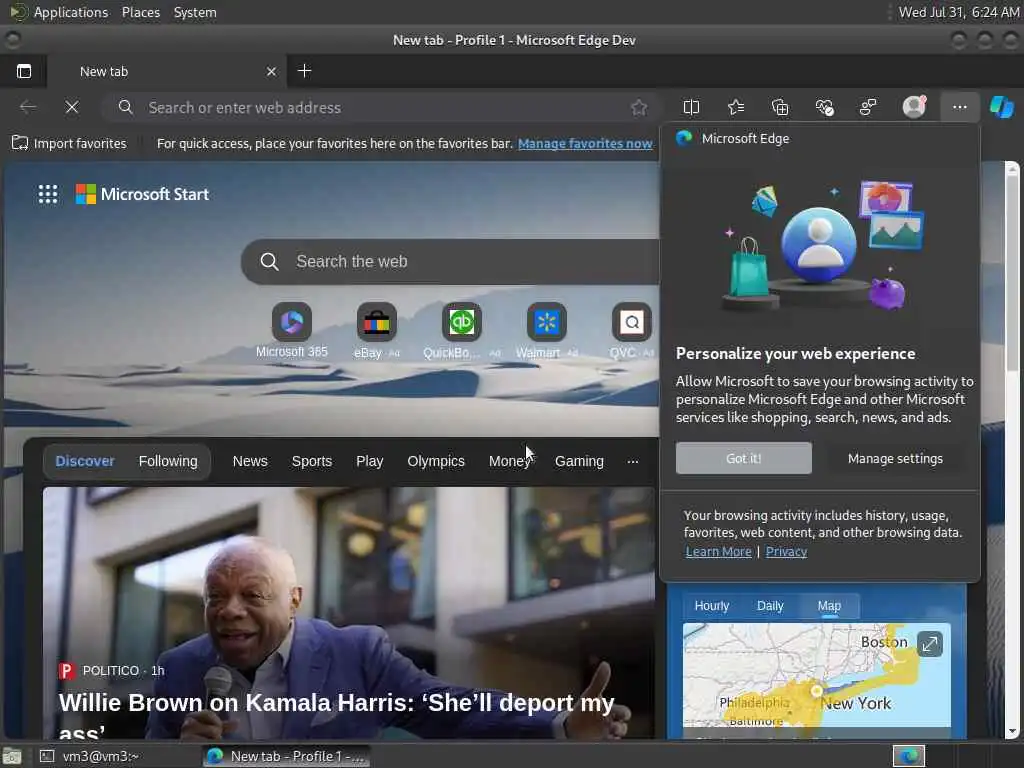Open the profile avatar
This screenshot has width=1024, height=768.
click(x=914, y=106)
